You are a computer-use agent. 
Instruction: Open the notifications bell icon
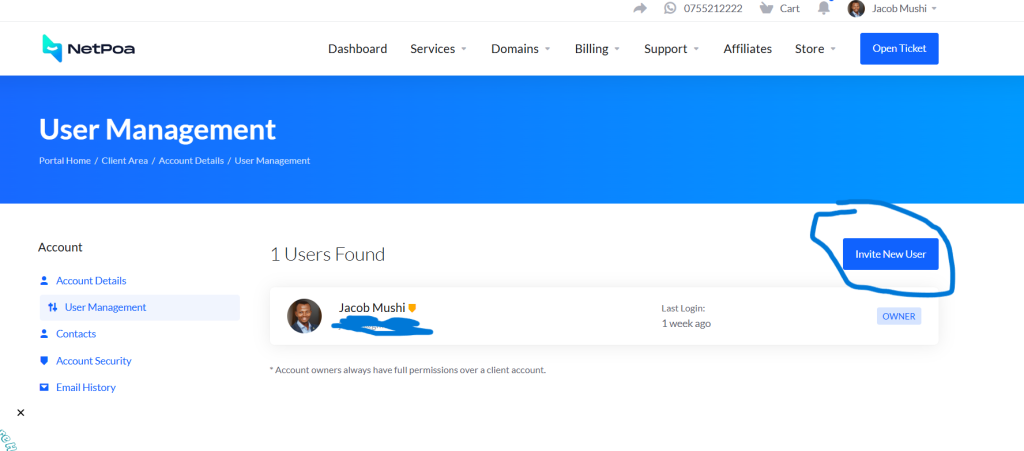pyautogui.click(x=824, y=8)
